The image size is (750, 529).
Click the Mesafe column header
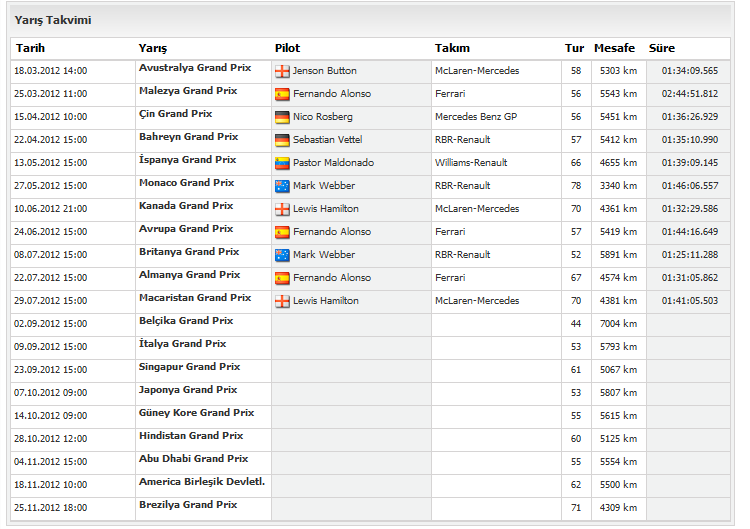tap(615, 48)
